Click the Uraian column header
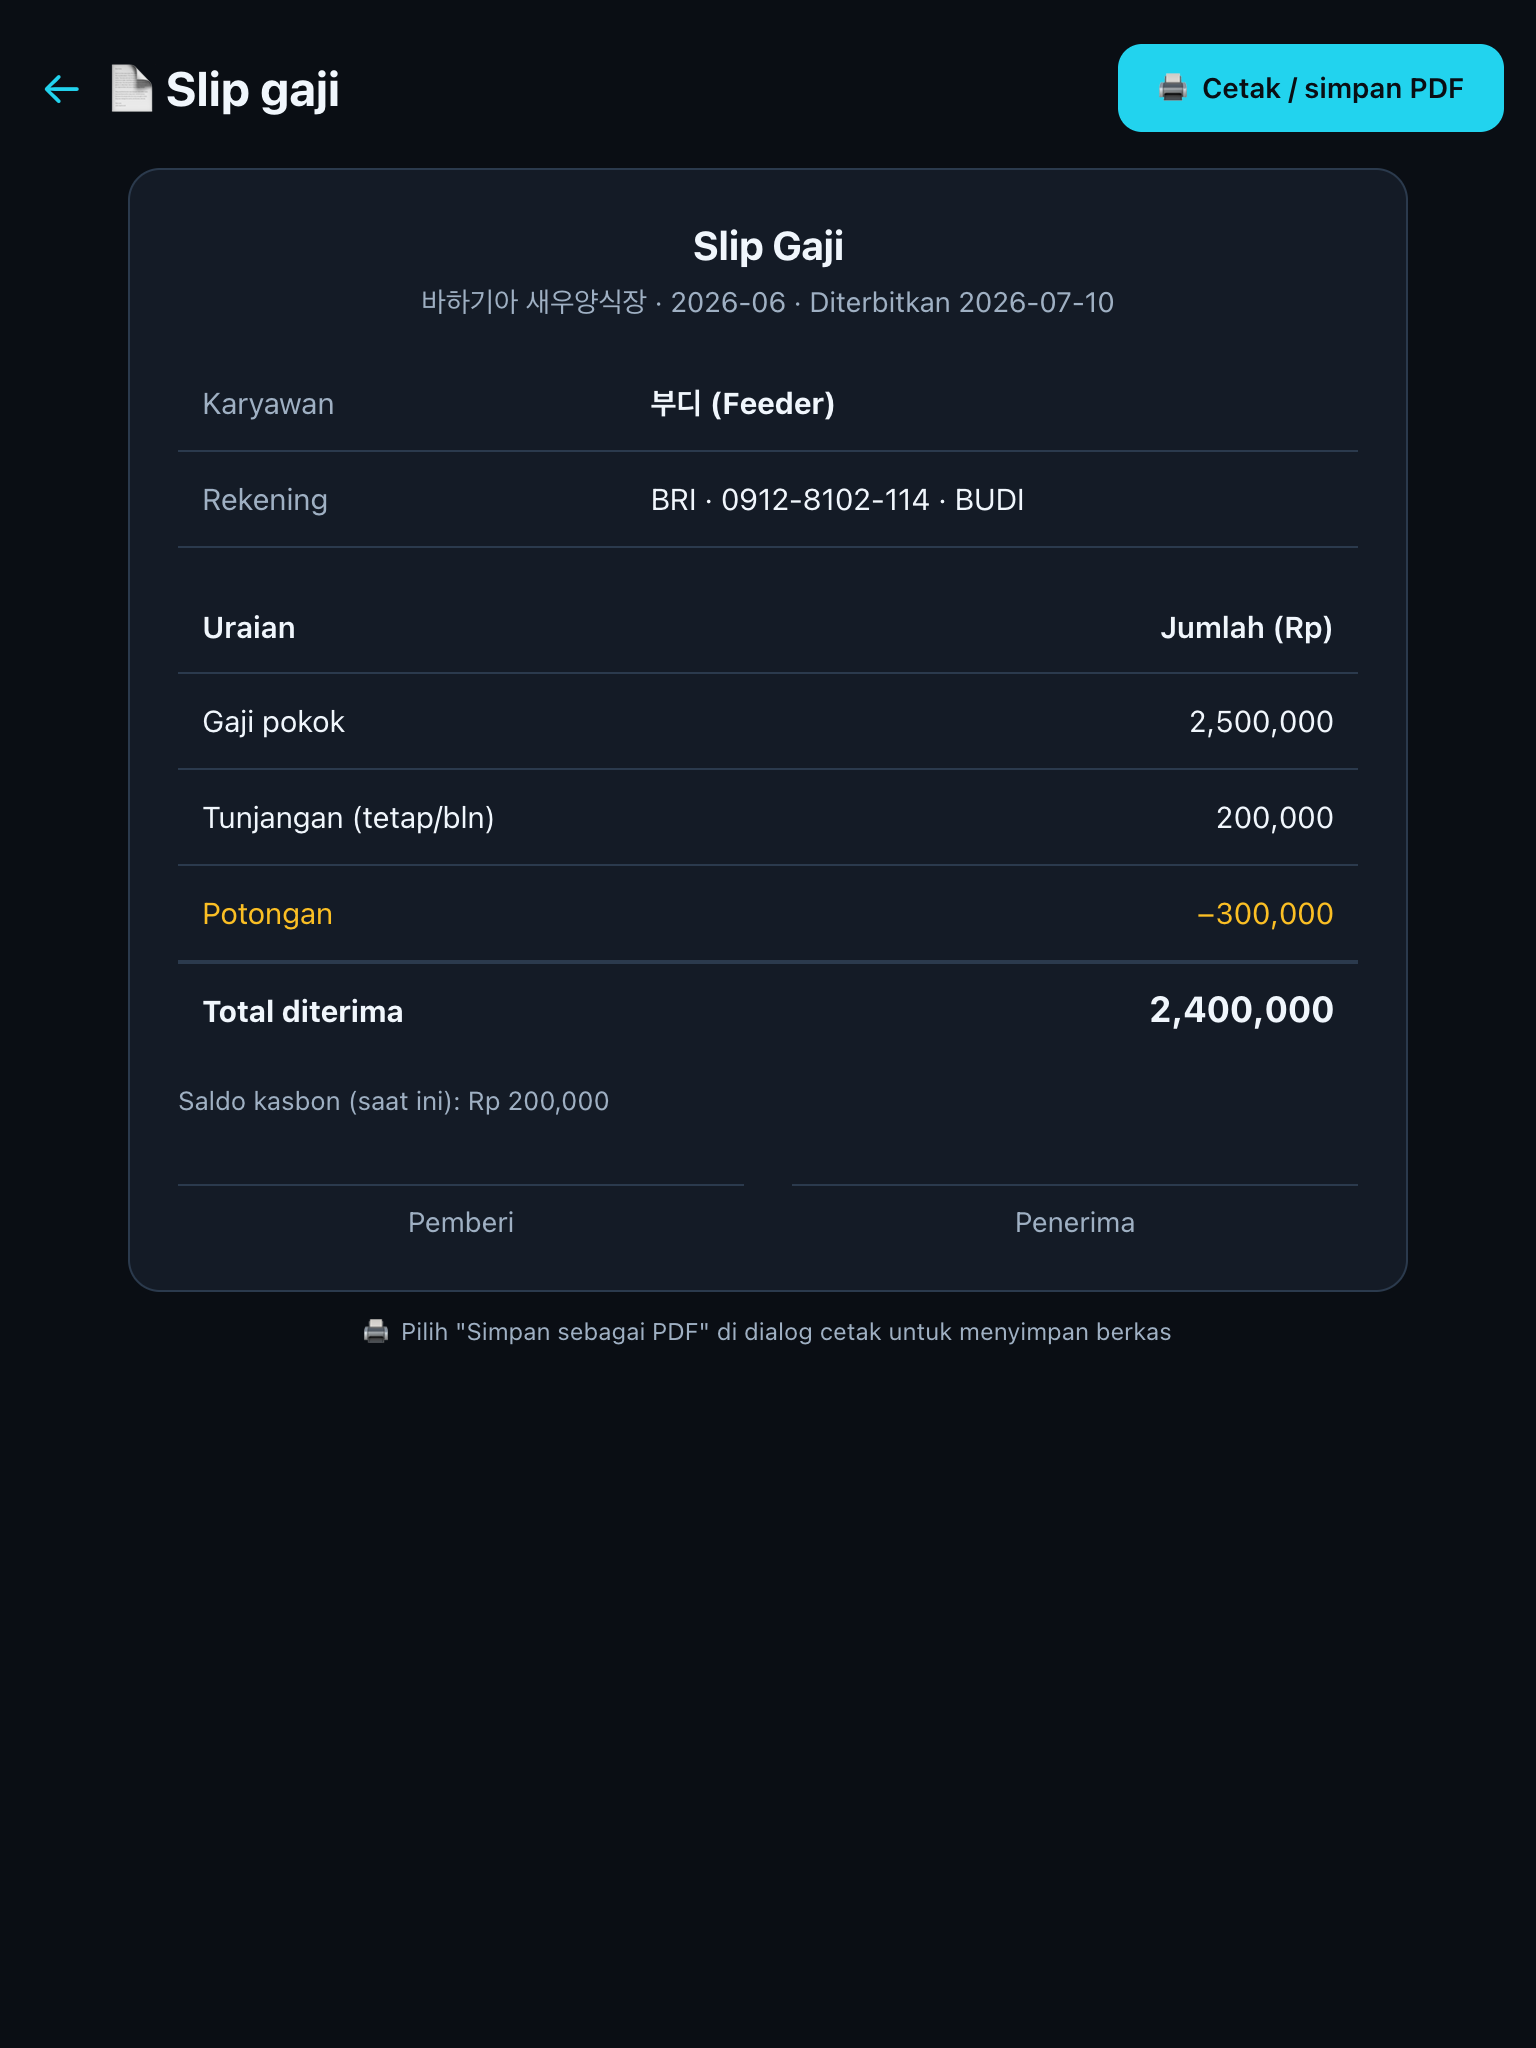Screen dimensions: 1536x2048 pos(249,628)
